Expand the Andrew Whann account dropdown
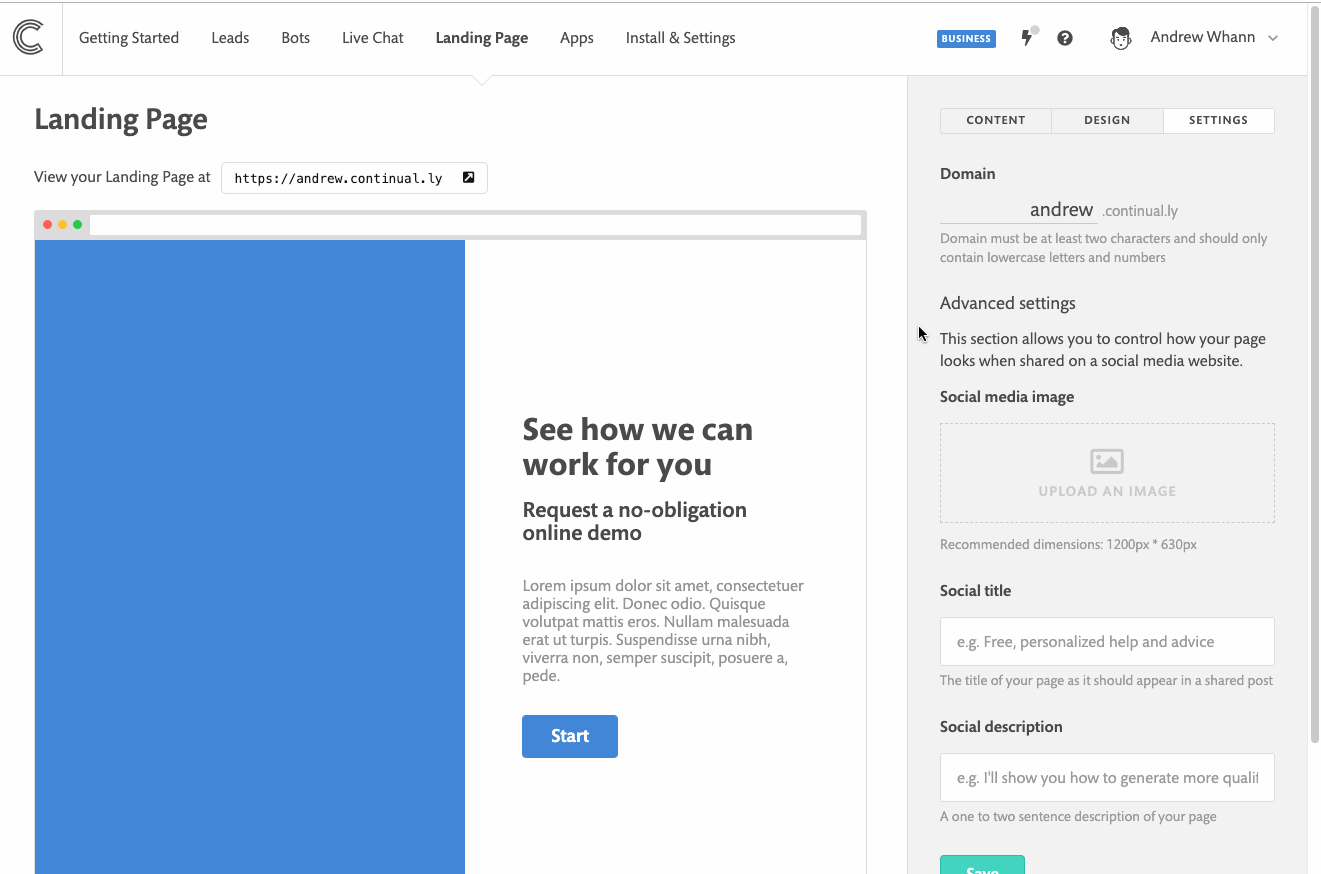The image size is (1321, 874). (x=1272, y=38)
